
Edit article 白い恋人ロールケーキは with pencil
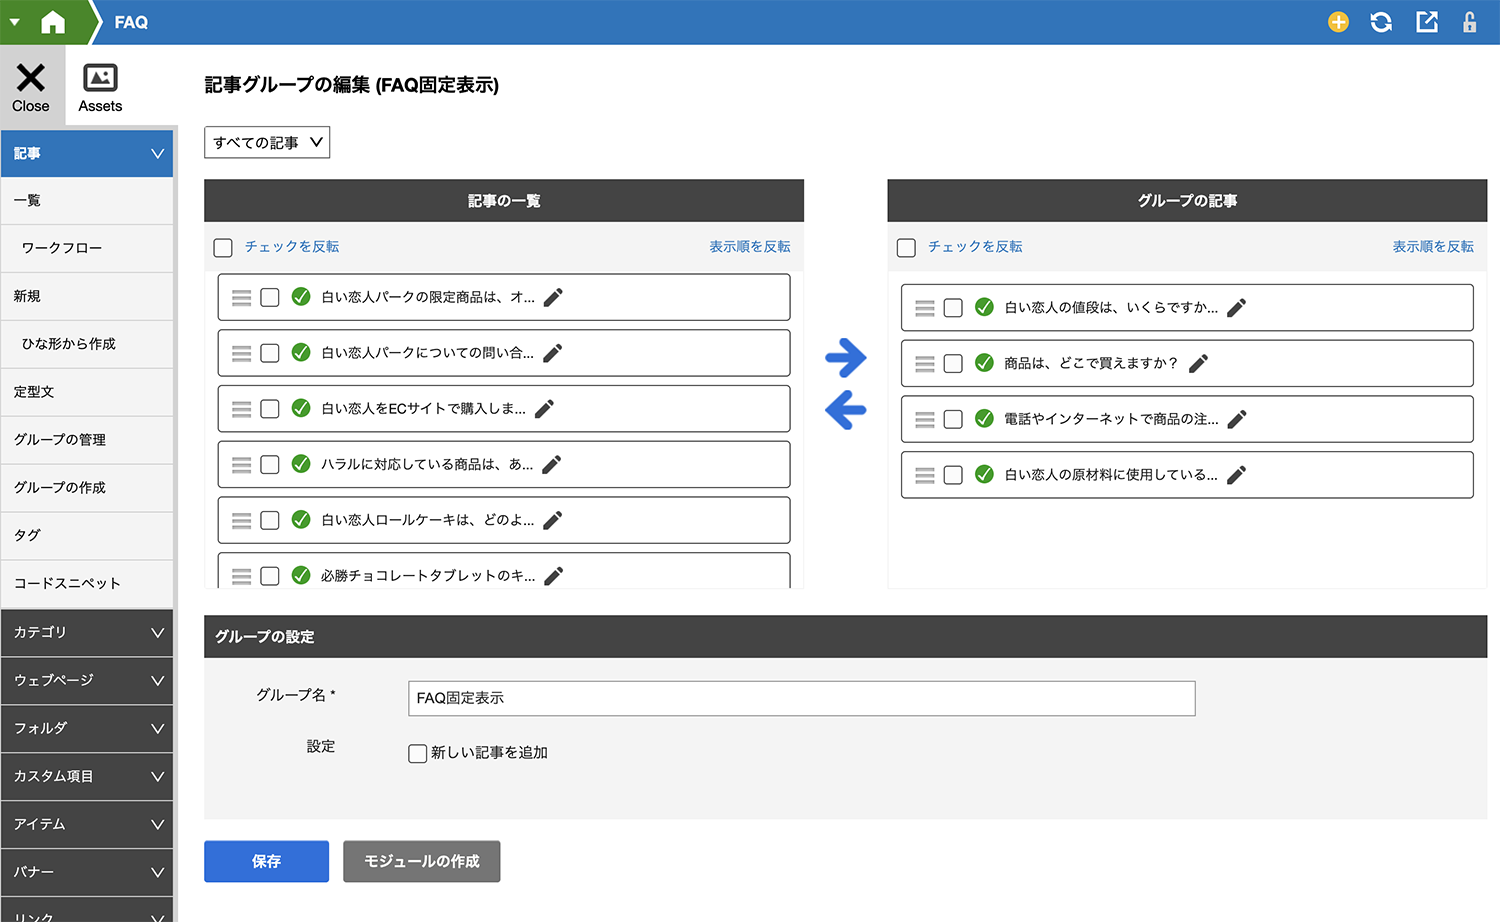(x=552, y=520)
